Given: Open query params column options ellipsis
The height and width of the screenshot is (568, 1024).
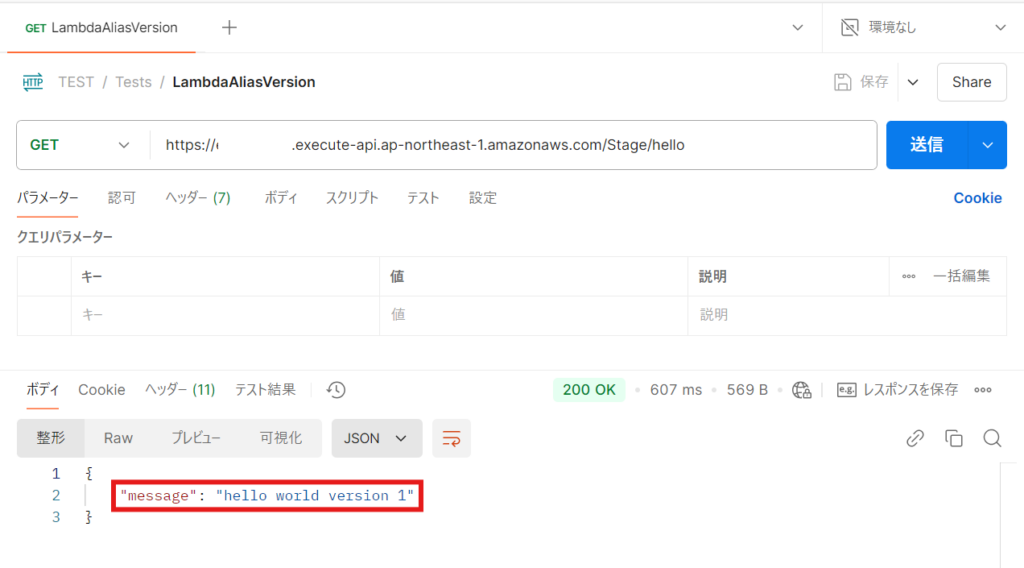Looking at the screenshot, I should tap(908, 276).
